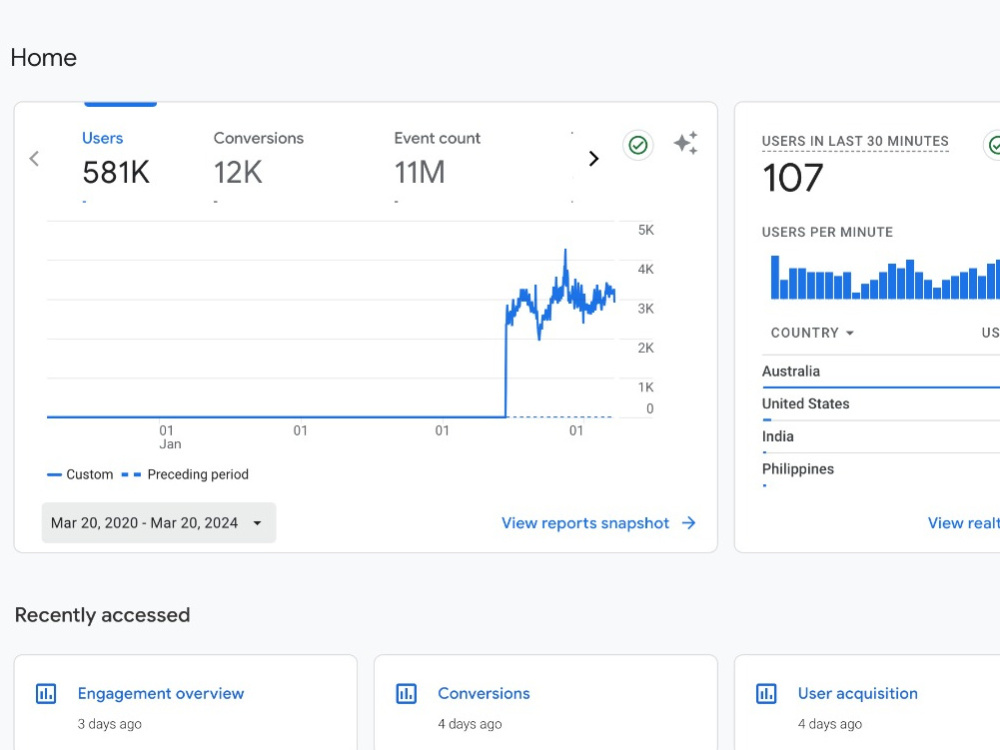Click the 11M event count value

[419, 173]
